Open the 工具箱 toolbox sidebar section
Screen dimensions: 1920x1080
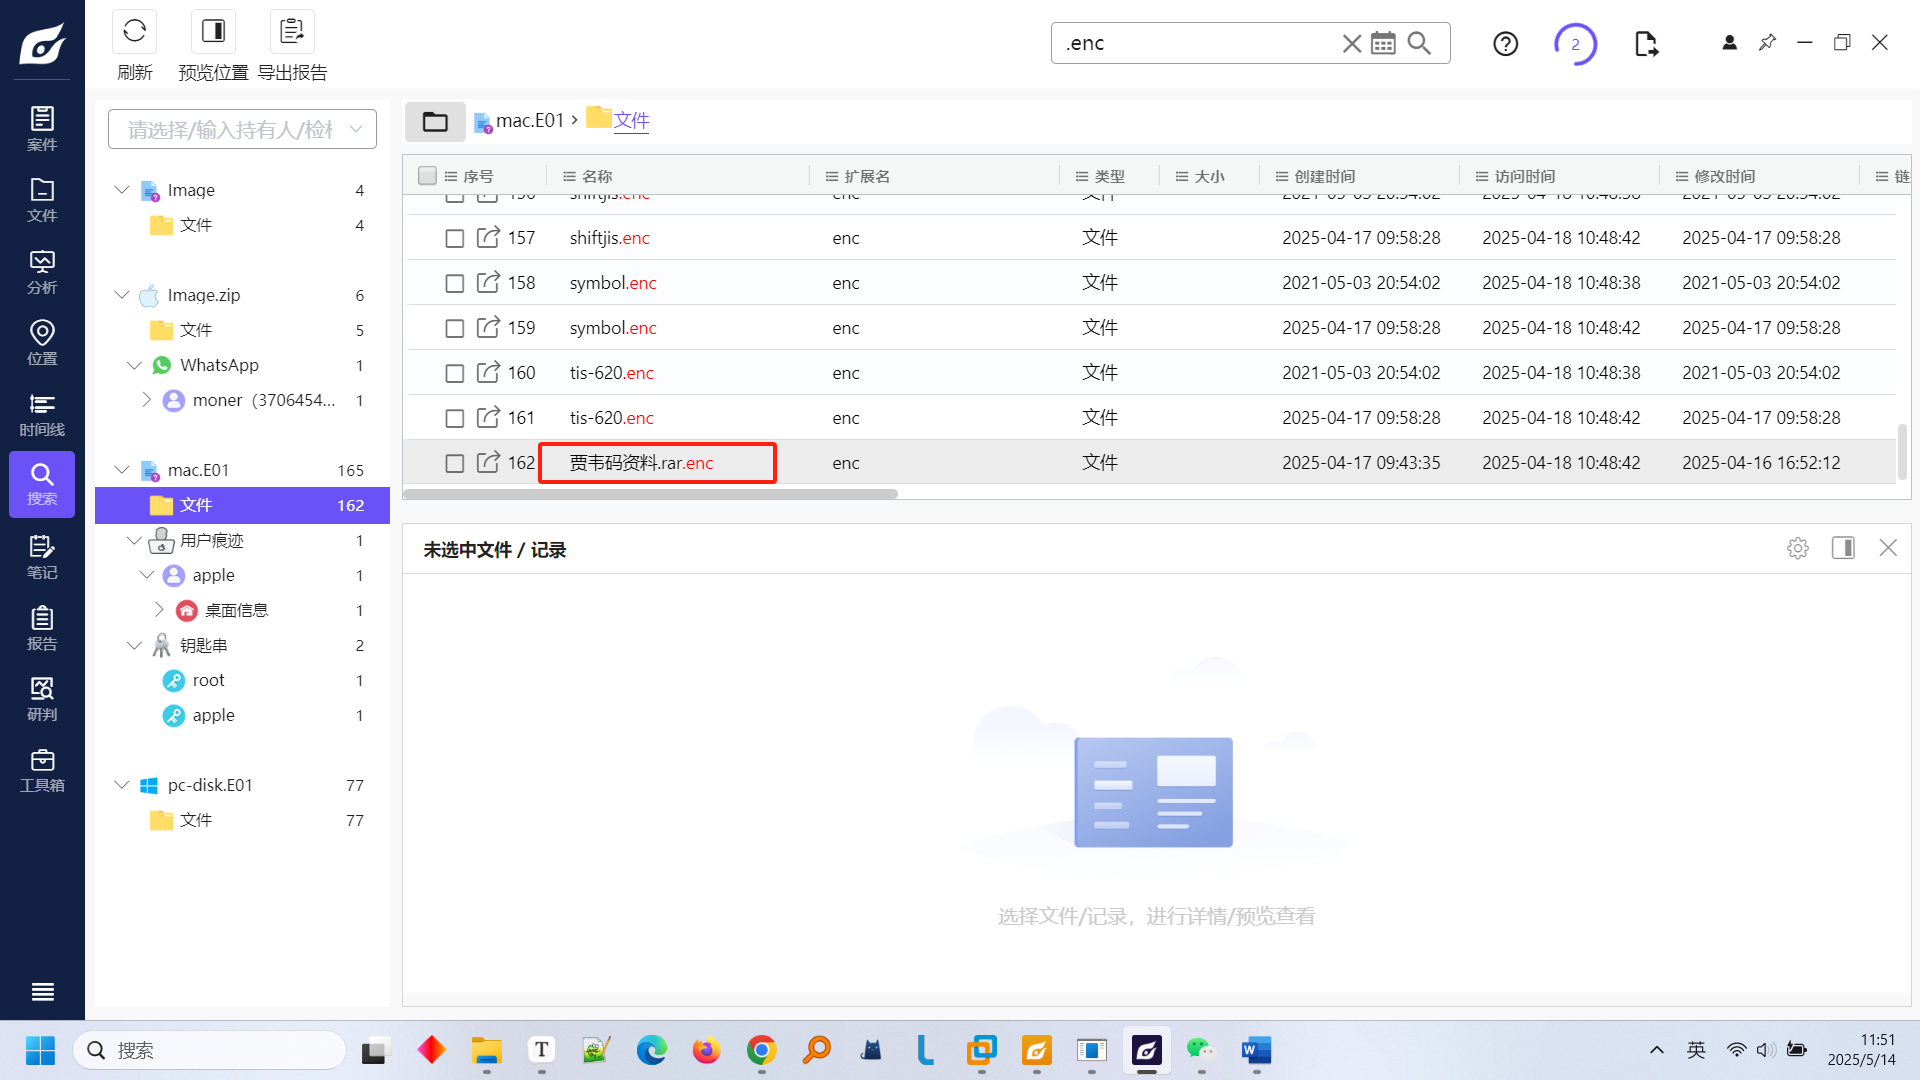(42, 770)
